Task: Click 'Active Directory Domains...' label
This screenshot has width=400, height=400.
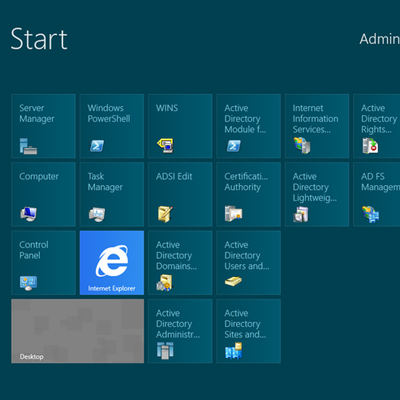Action: click(176, 256)
